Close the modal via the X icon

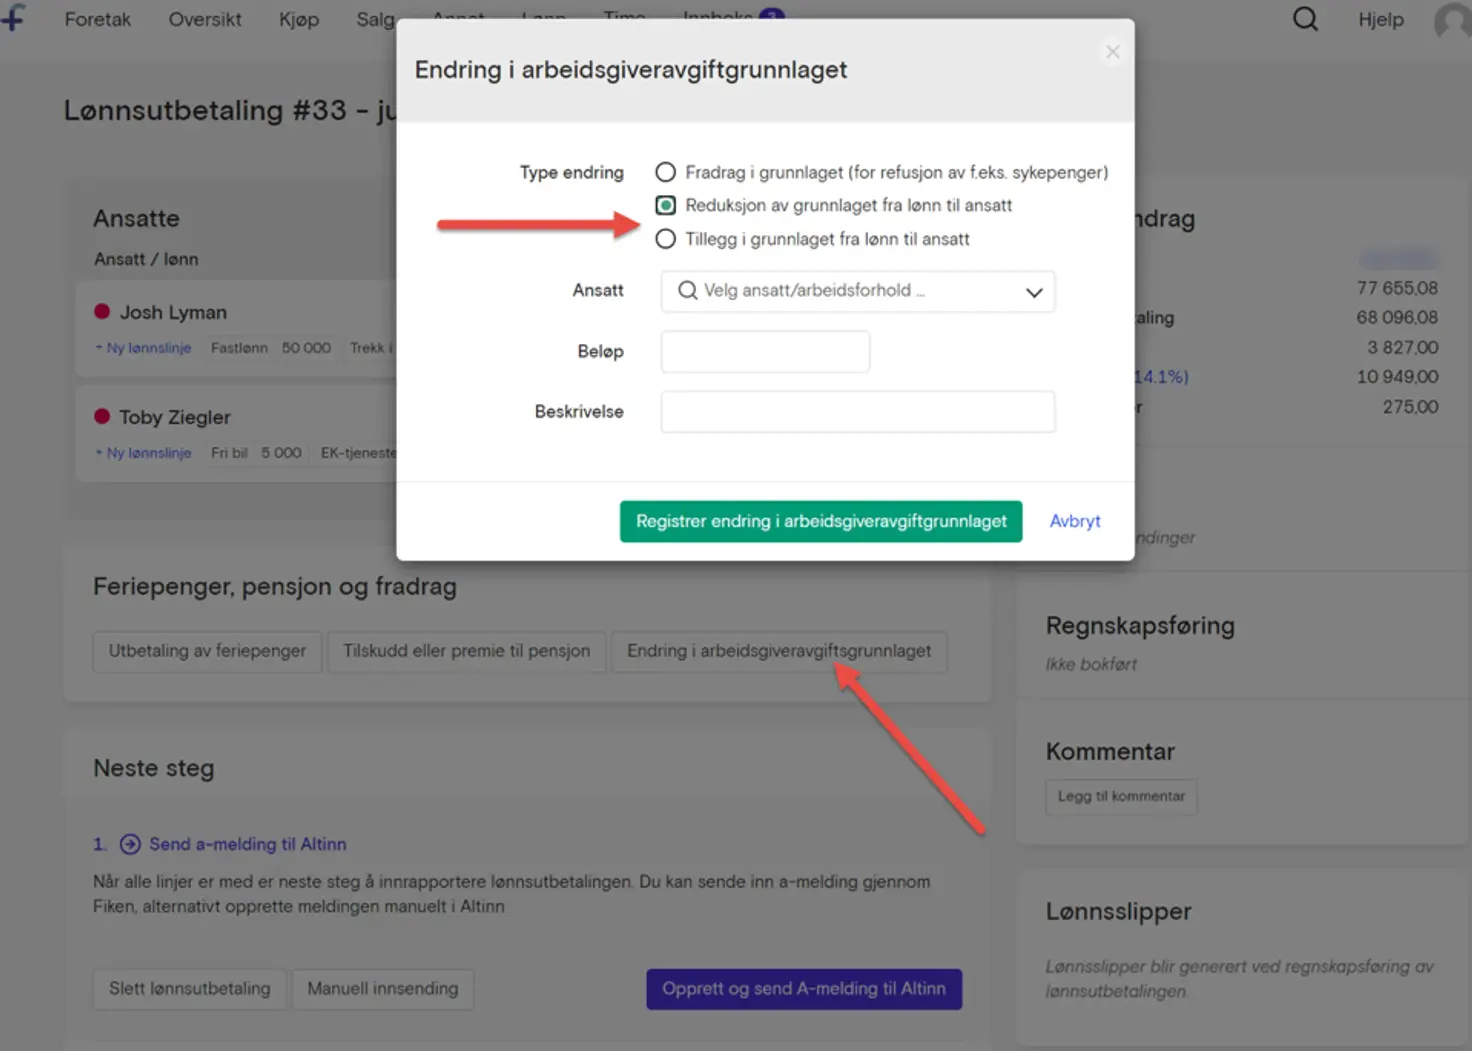(x=1112, y=51)
